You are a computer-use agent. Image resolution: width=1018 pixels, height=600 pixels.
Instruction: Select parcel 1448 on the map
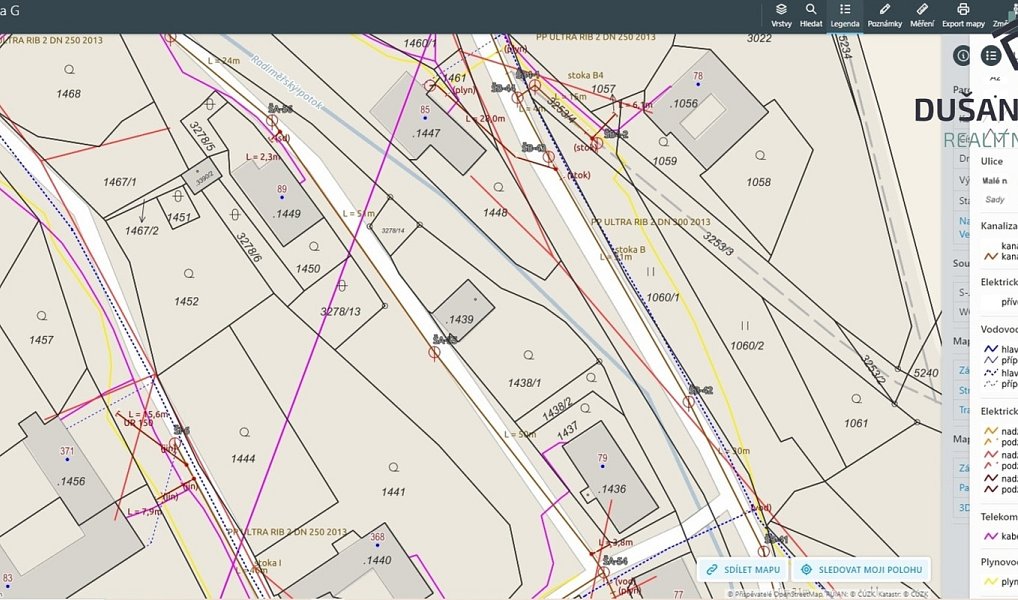tap(495, 212)
